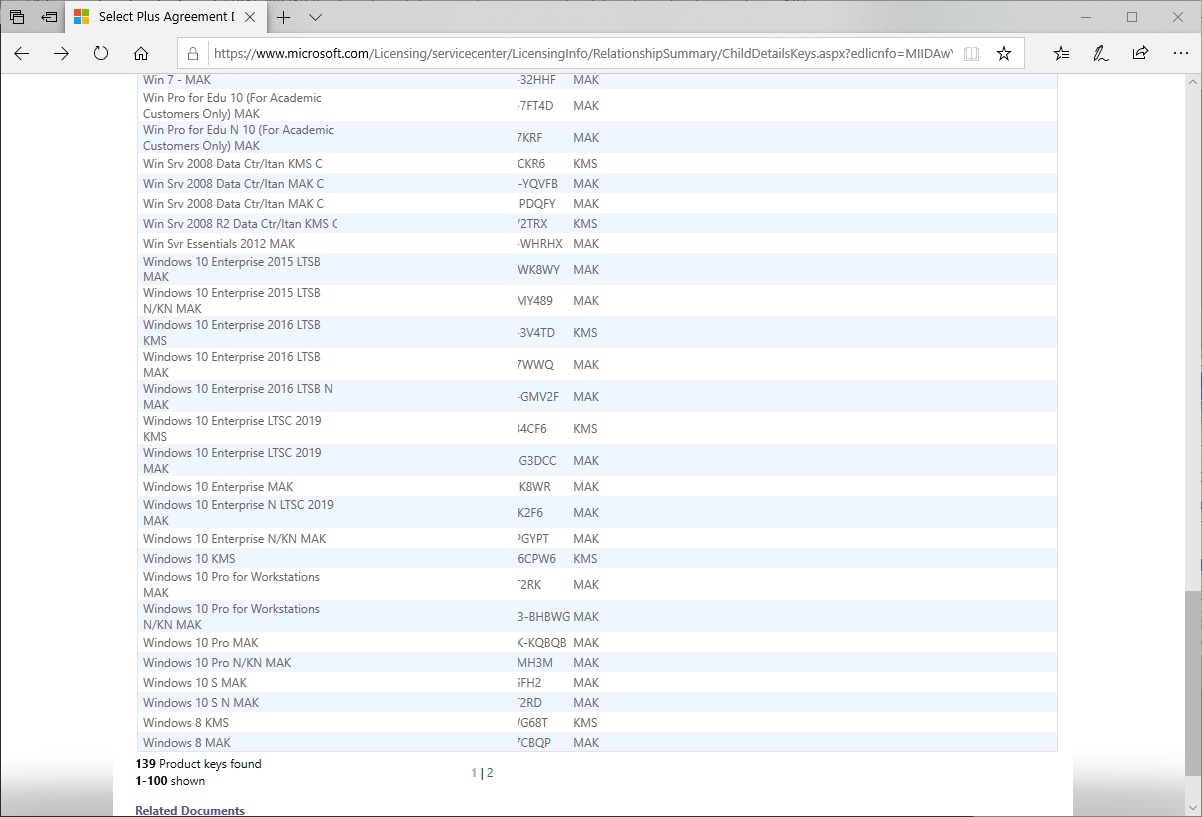The height and width of the screenshot is (817, 1202).
Task: Show tabs you've set aside
Action: [17, 17]
